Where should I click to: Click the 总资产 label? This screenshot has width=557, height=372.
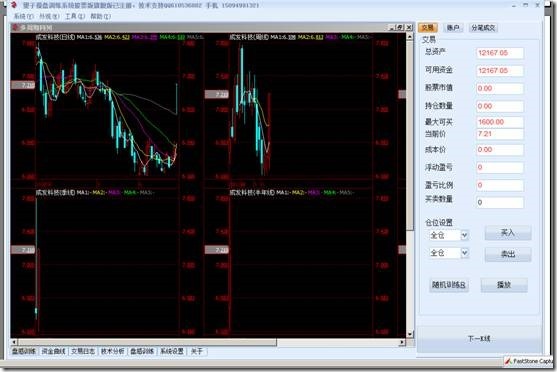click(x=435, y=52)
